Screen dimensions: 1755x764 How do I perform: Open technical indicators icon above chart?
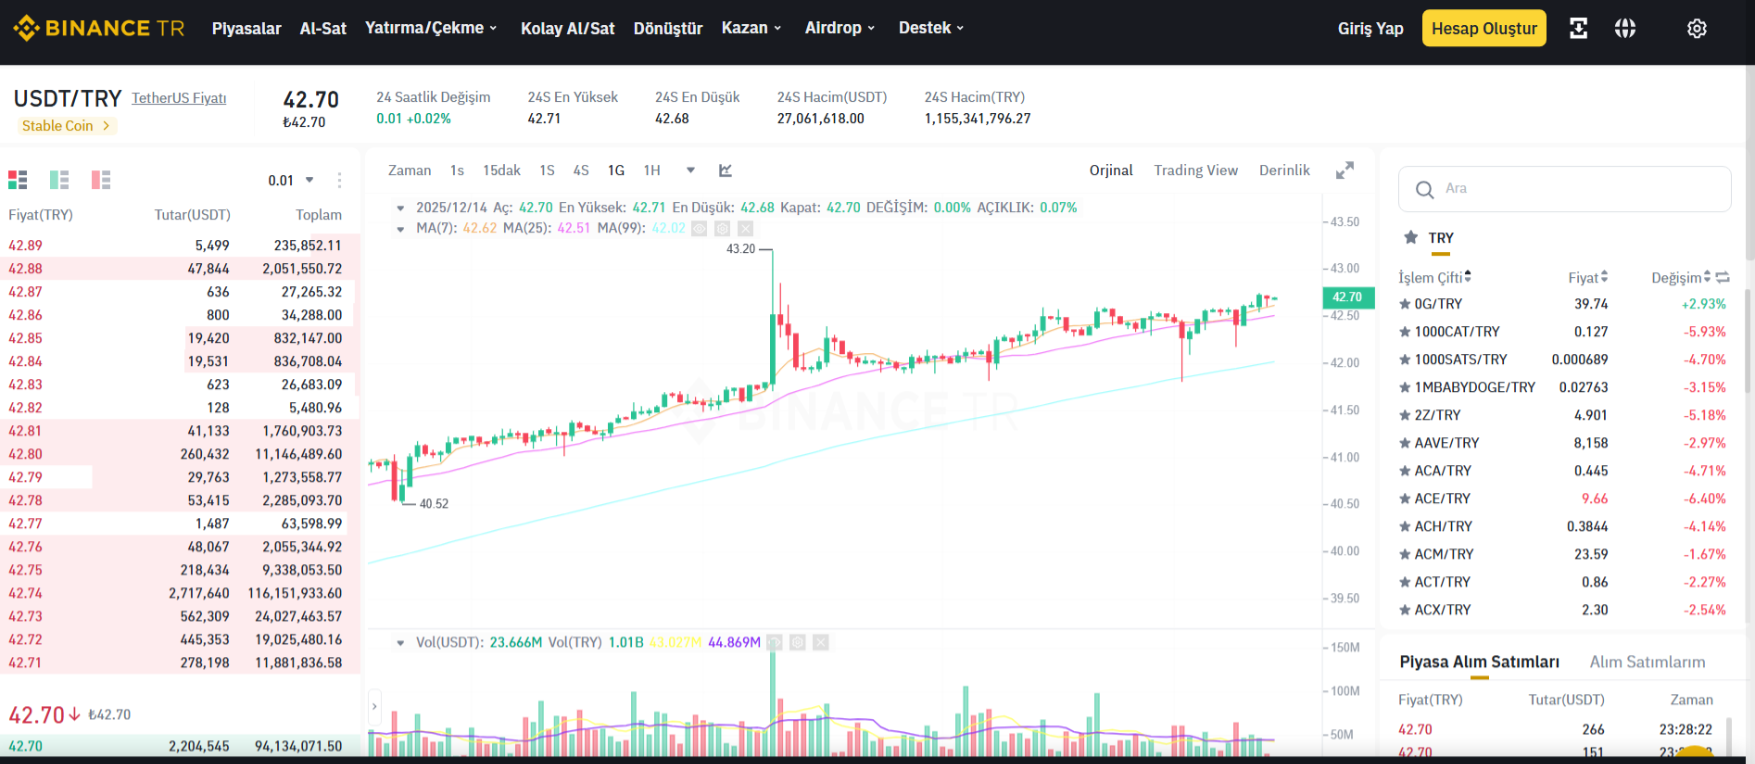coord(725,170)
